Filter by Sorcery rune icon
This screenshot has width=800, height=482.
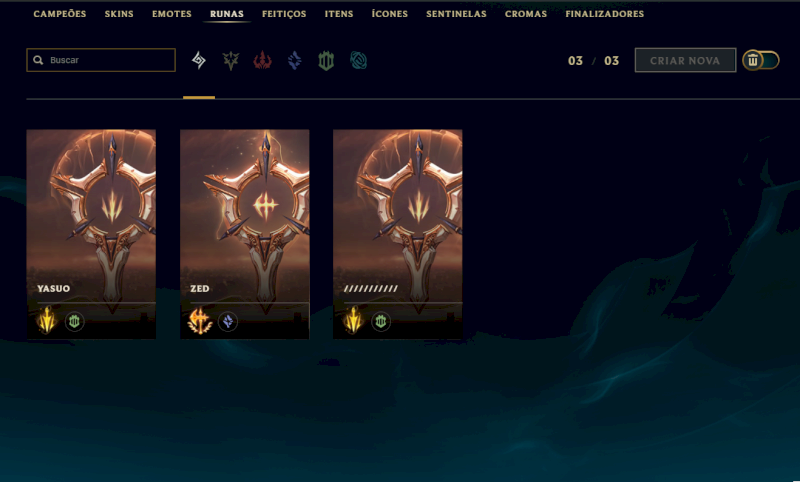(x=294, y=61)
